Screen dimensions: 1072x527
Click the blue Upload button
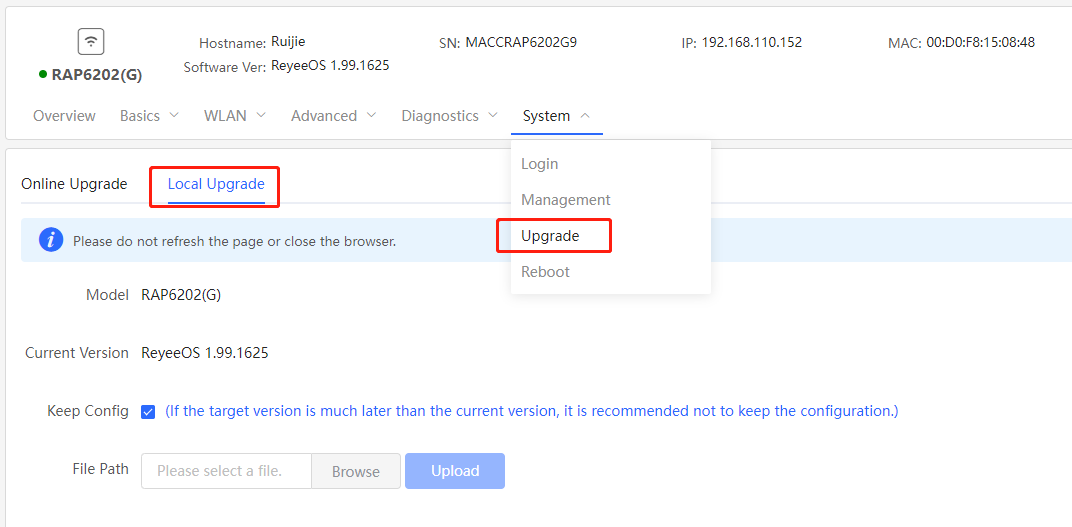[x=455, y=471]
